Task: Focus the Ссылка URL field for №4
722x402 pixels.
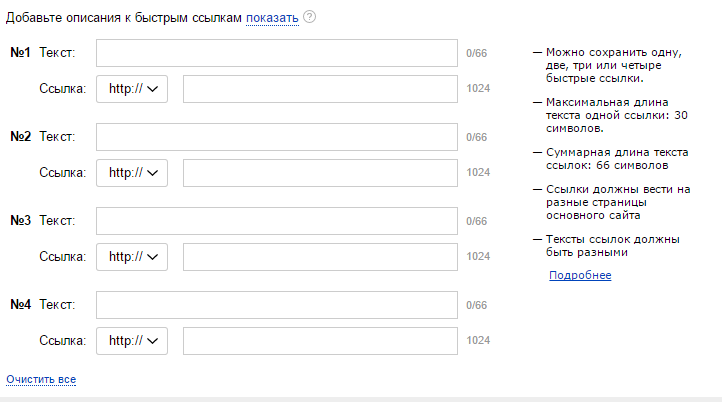Action: click(320, 340)
